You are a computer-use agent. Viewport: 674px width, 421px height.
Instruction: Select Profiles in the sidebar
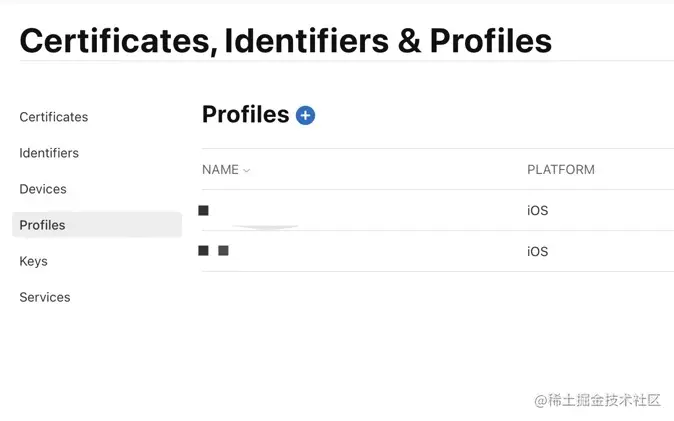[43, 225]
